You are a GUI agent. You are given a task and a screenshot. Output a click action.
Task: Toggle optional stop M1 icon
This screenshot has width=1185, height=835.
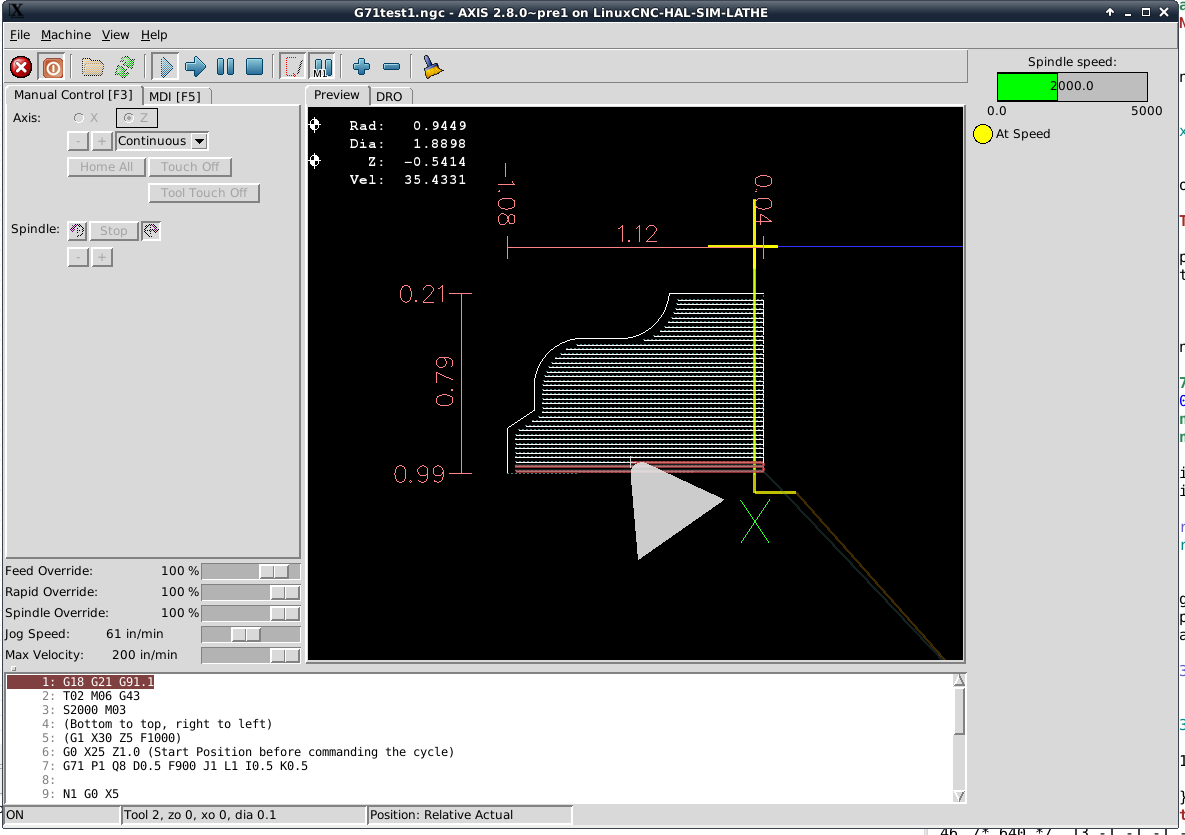(x=323, y=67)
